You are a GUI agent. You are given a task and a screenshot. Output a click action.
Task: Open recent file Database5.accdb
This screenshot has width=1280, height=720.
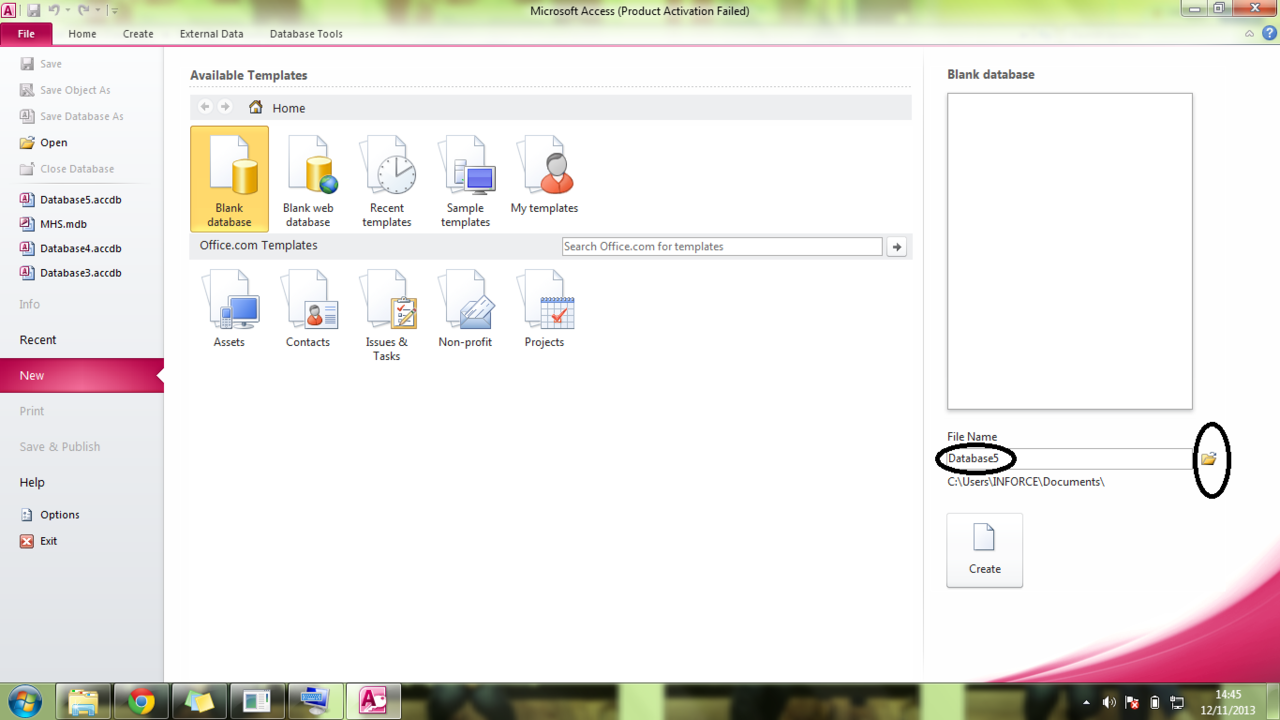(x=71, y=199)
